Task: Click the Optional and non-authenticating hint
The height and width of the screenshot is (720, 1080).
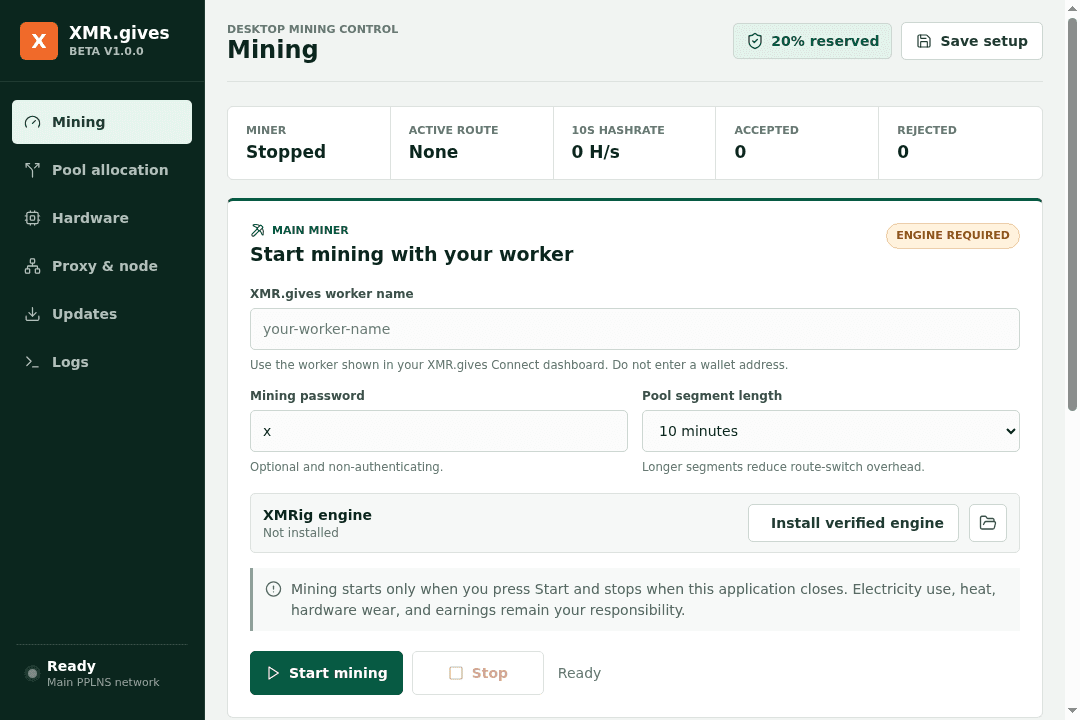Action: point(346,467)
